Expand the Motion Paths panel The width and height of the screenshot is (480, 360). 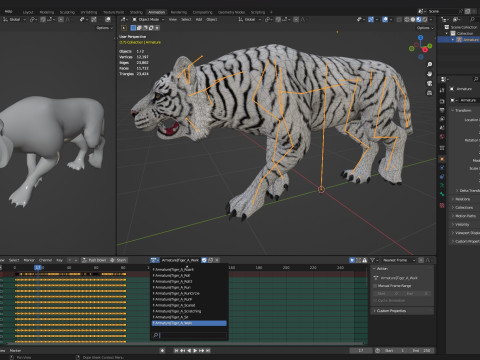click(x=465, y=216)
